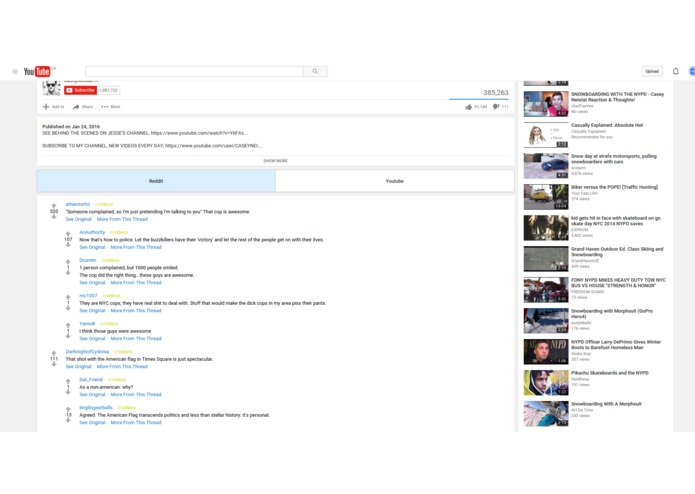Click the 385,263 view count
Viewport: 695px width, 494px height.
point(496,93)
